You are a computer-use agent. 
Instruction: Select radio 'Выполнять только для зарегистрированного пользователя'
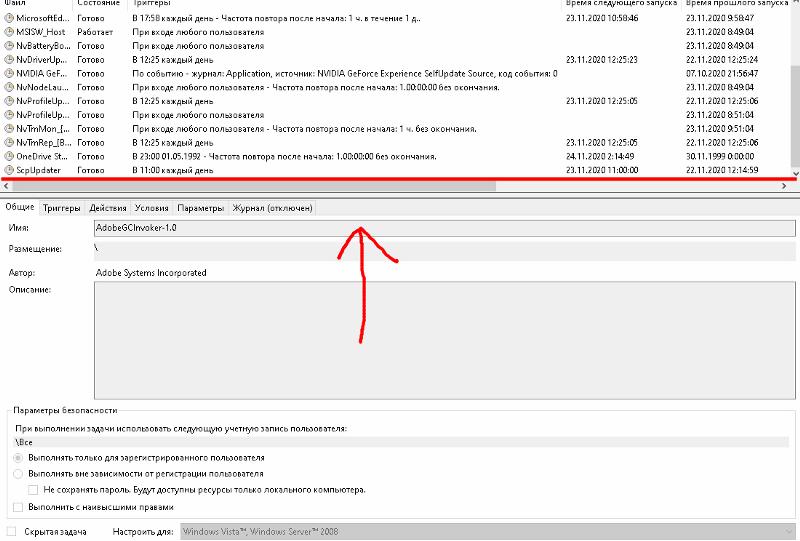point(18,458)
